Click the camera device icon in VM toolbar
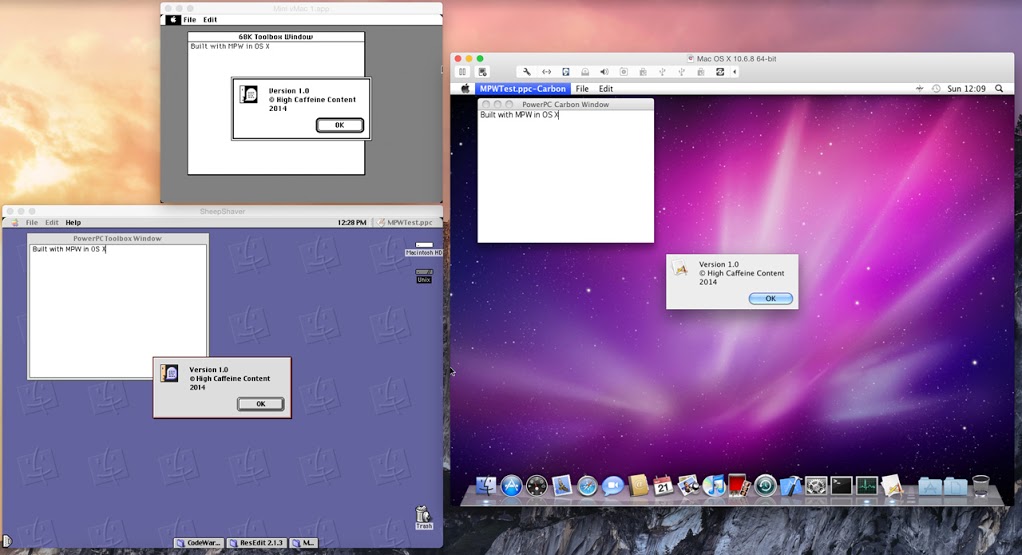Viewport: 1022px width, 555px height. tap(624, 72)
